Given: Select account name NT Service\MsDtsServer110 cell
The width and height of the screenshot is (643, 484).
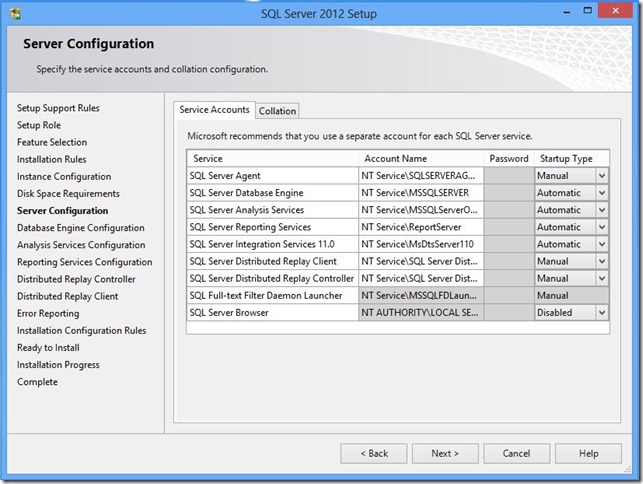Looking at the screenshot, I should coord(421,244).
